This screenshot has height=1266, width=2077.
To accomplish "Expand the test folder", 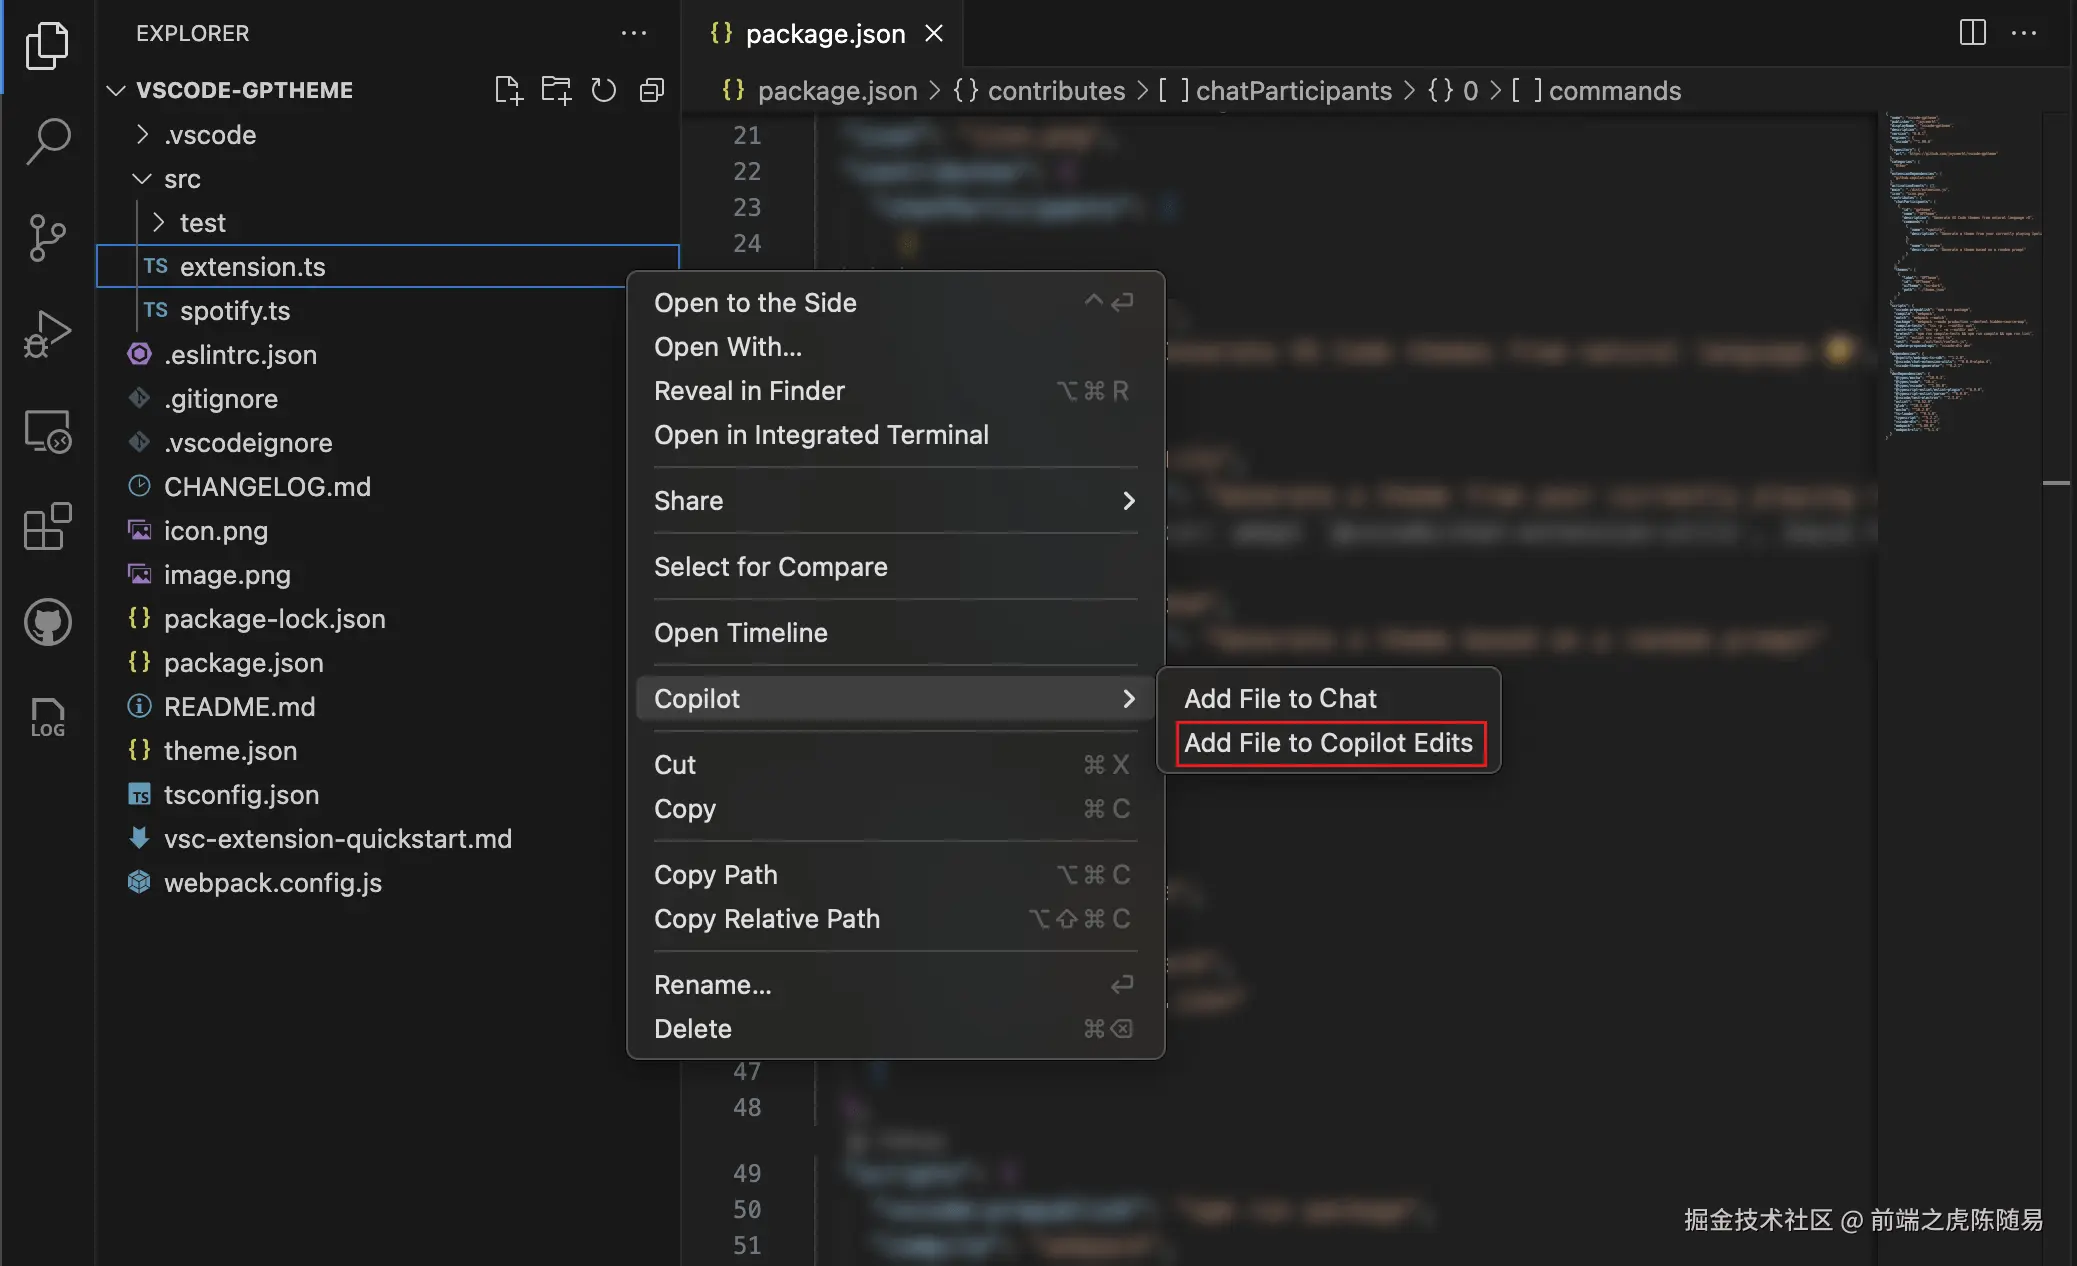I will click(x=202, y=223).
